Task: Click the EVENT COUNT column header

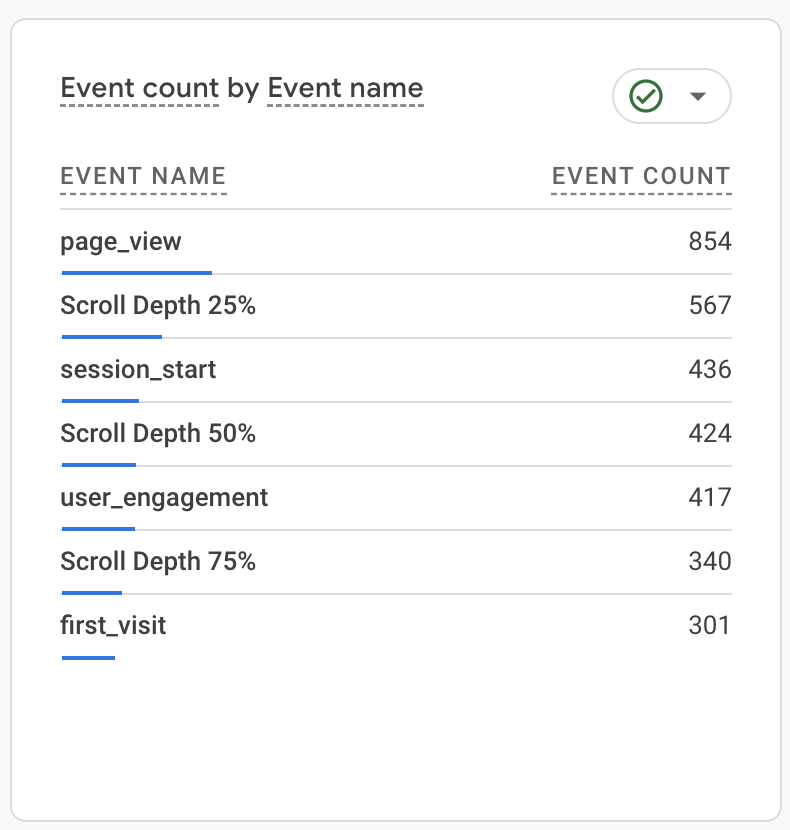Action: [641, 177]
